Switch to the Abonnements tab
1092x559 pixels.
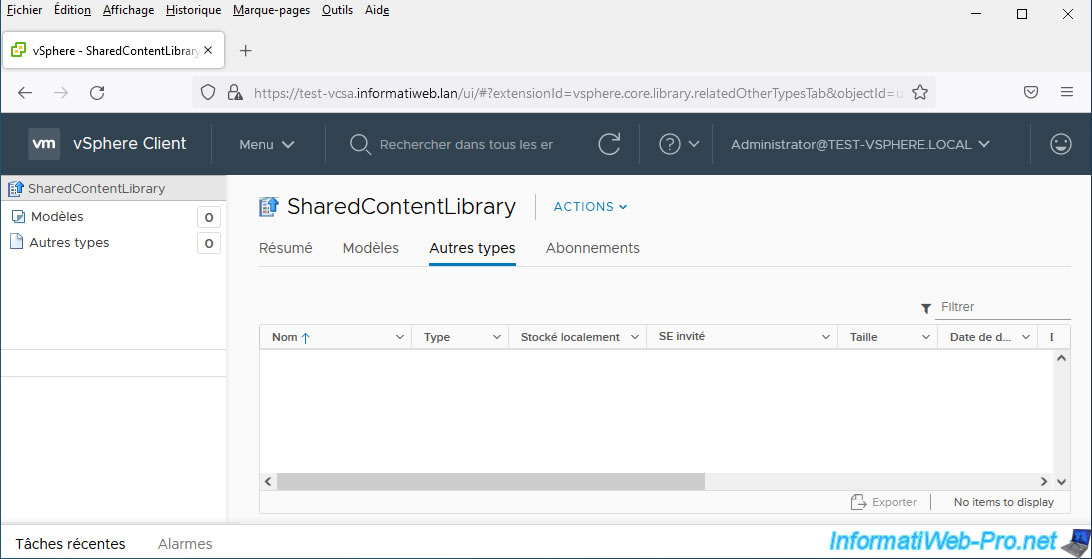(x=592, y=248)
